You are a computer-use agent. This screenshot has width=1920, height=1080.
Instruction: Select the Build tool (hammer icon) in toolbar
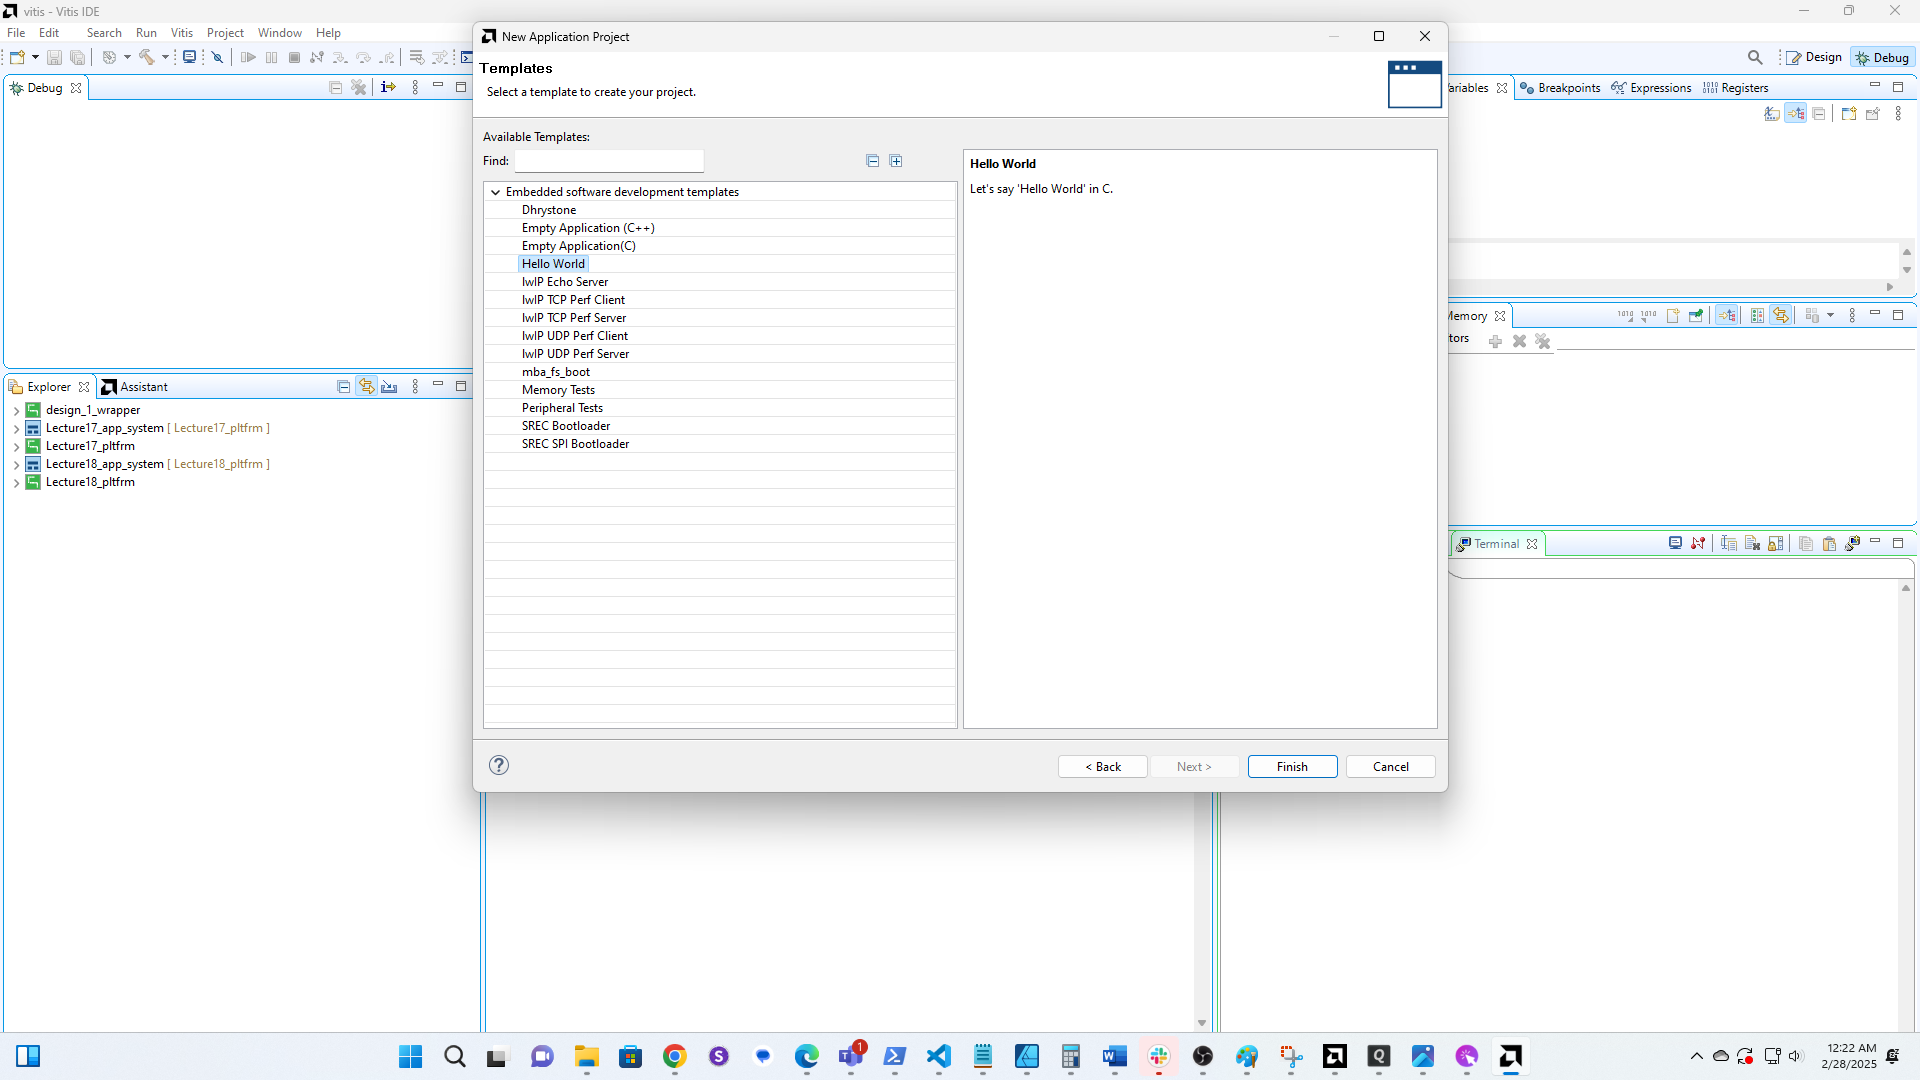pos(146,57)
